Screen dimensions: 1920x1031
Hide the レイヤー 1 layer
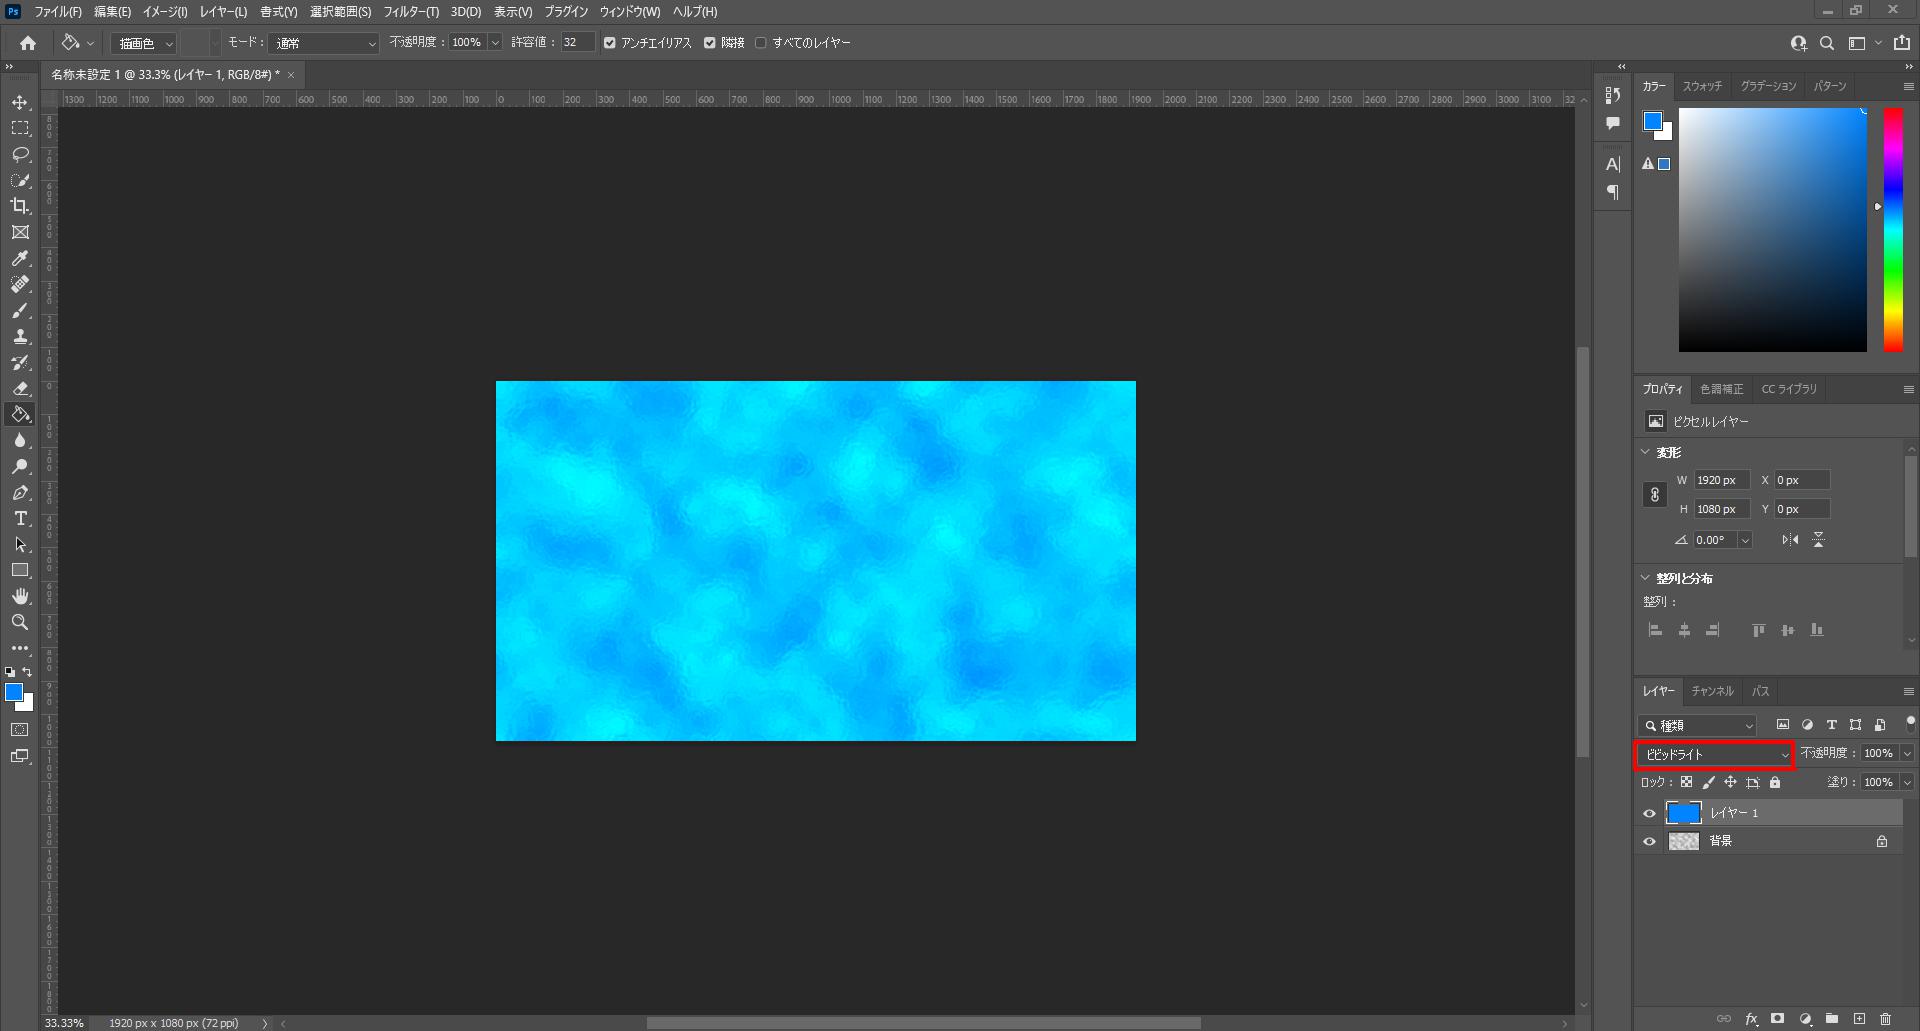coord(1649,813)
